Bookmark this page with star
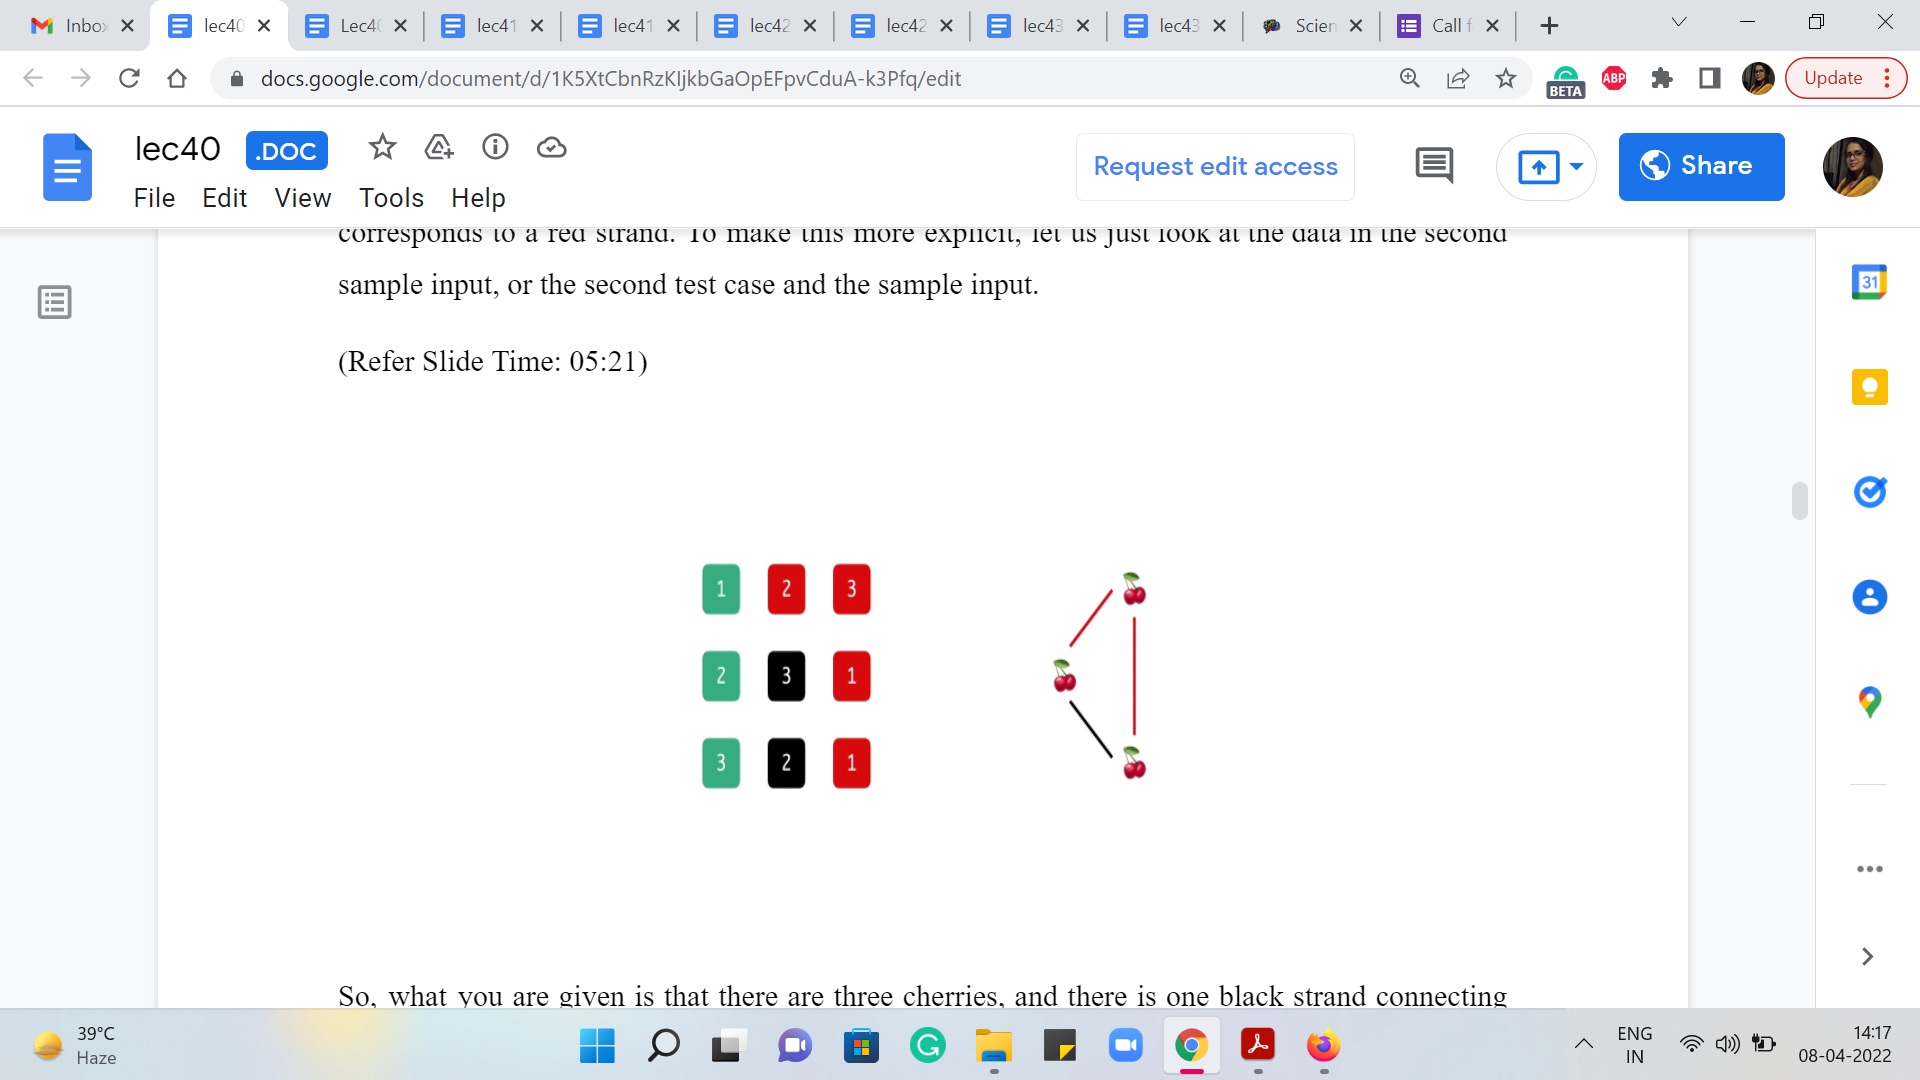The width and height of the screenshot is (1920, 1080). 1505,78
